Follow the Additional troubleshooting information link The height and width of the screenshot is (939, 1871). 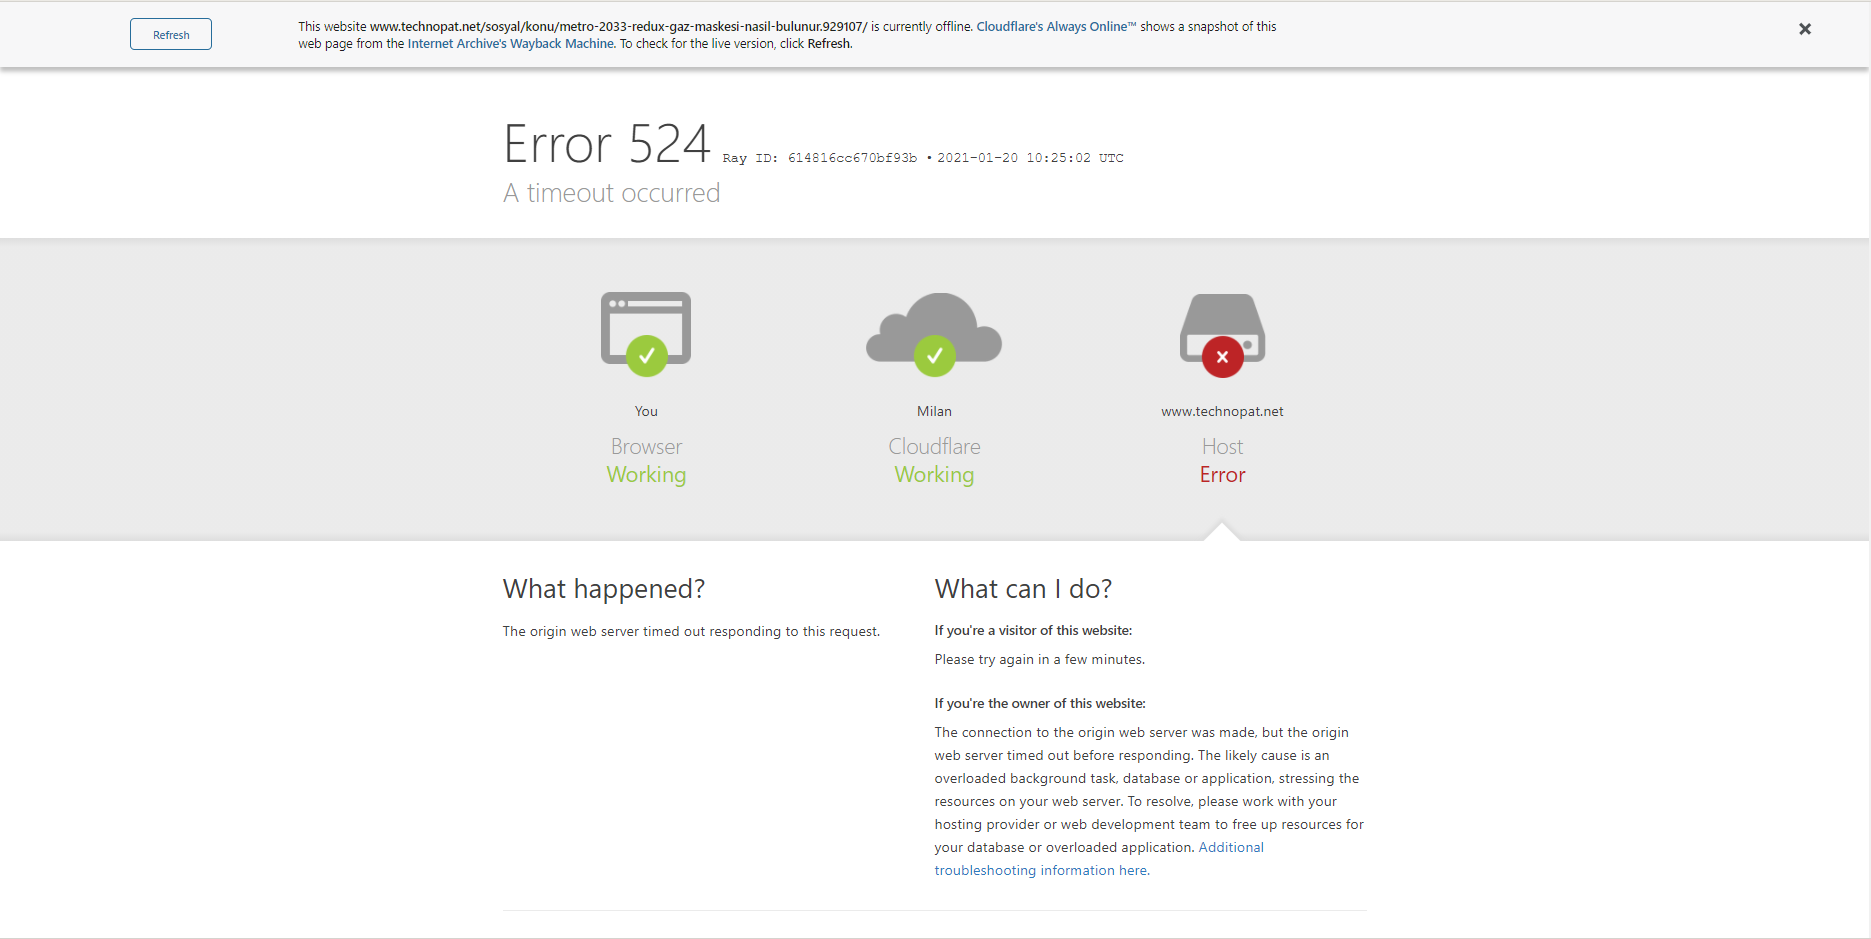(x=1099, y=859)
